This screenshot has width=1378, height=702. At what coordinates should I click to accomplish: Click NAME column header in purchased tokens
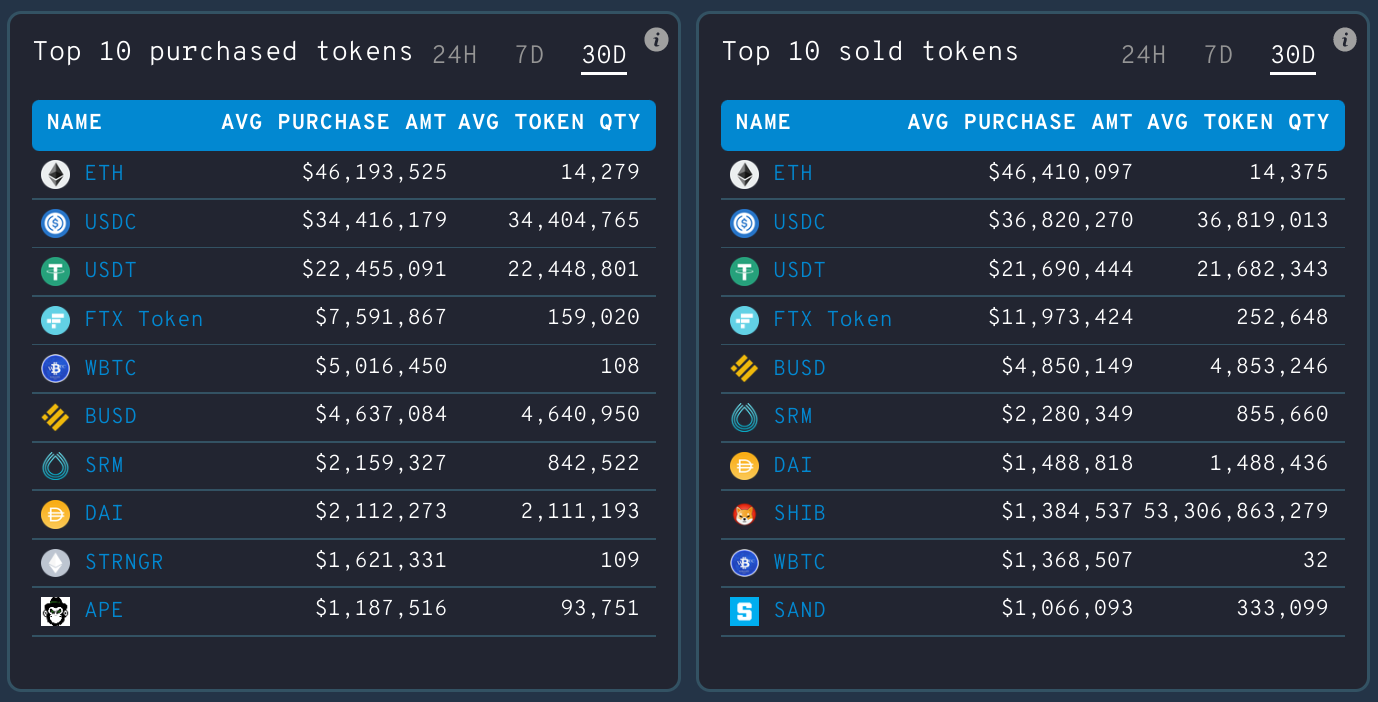click(75, 123)
